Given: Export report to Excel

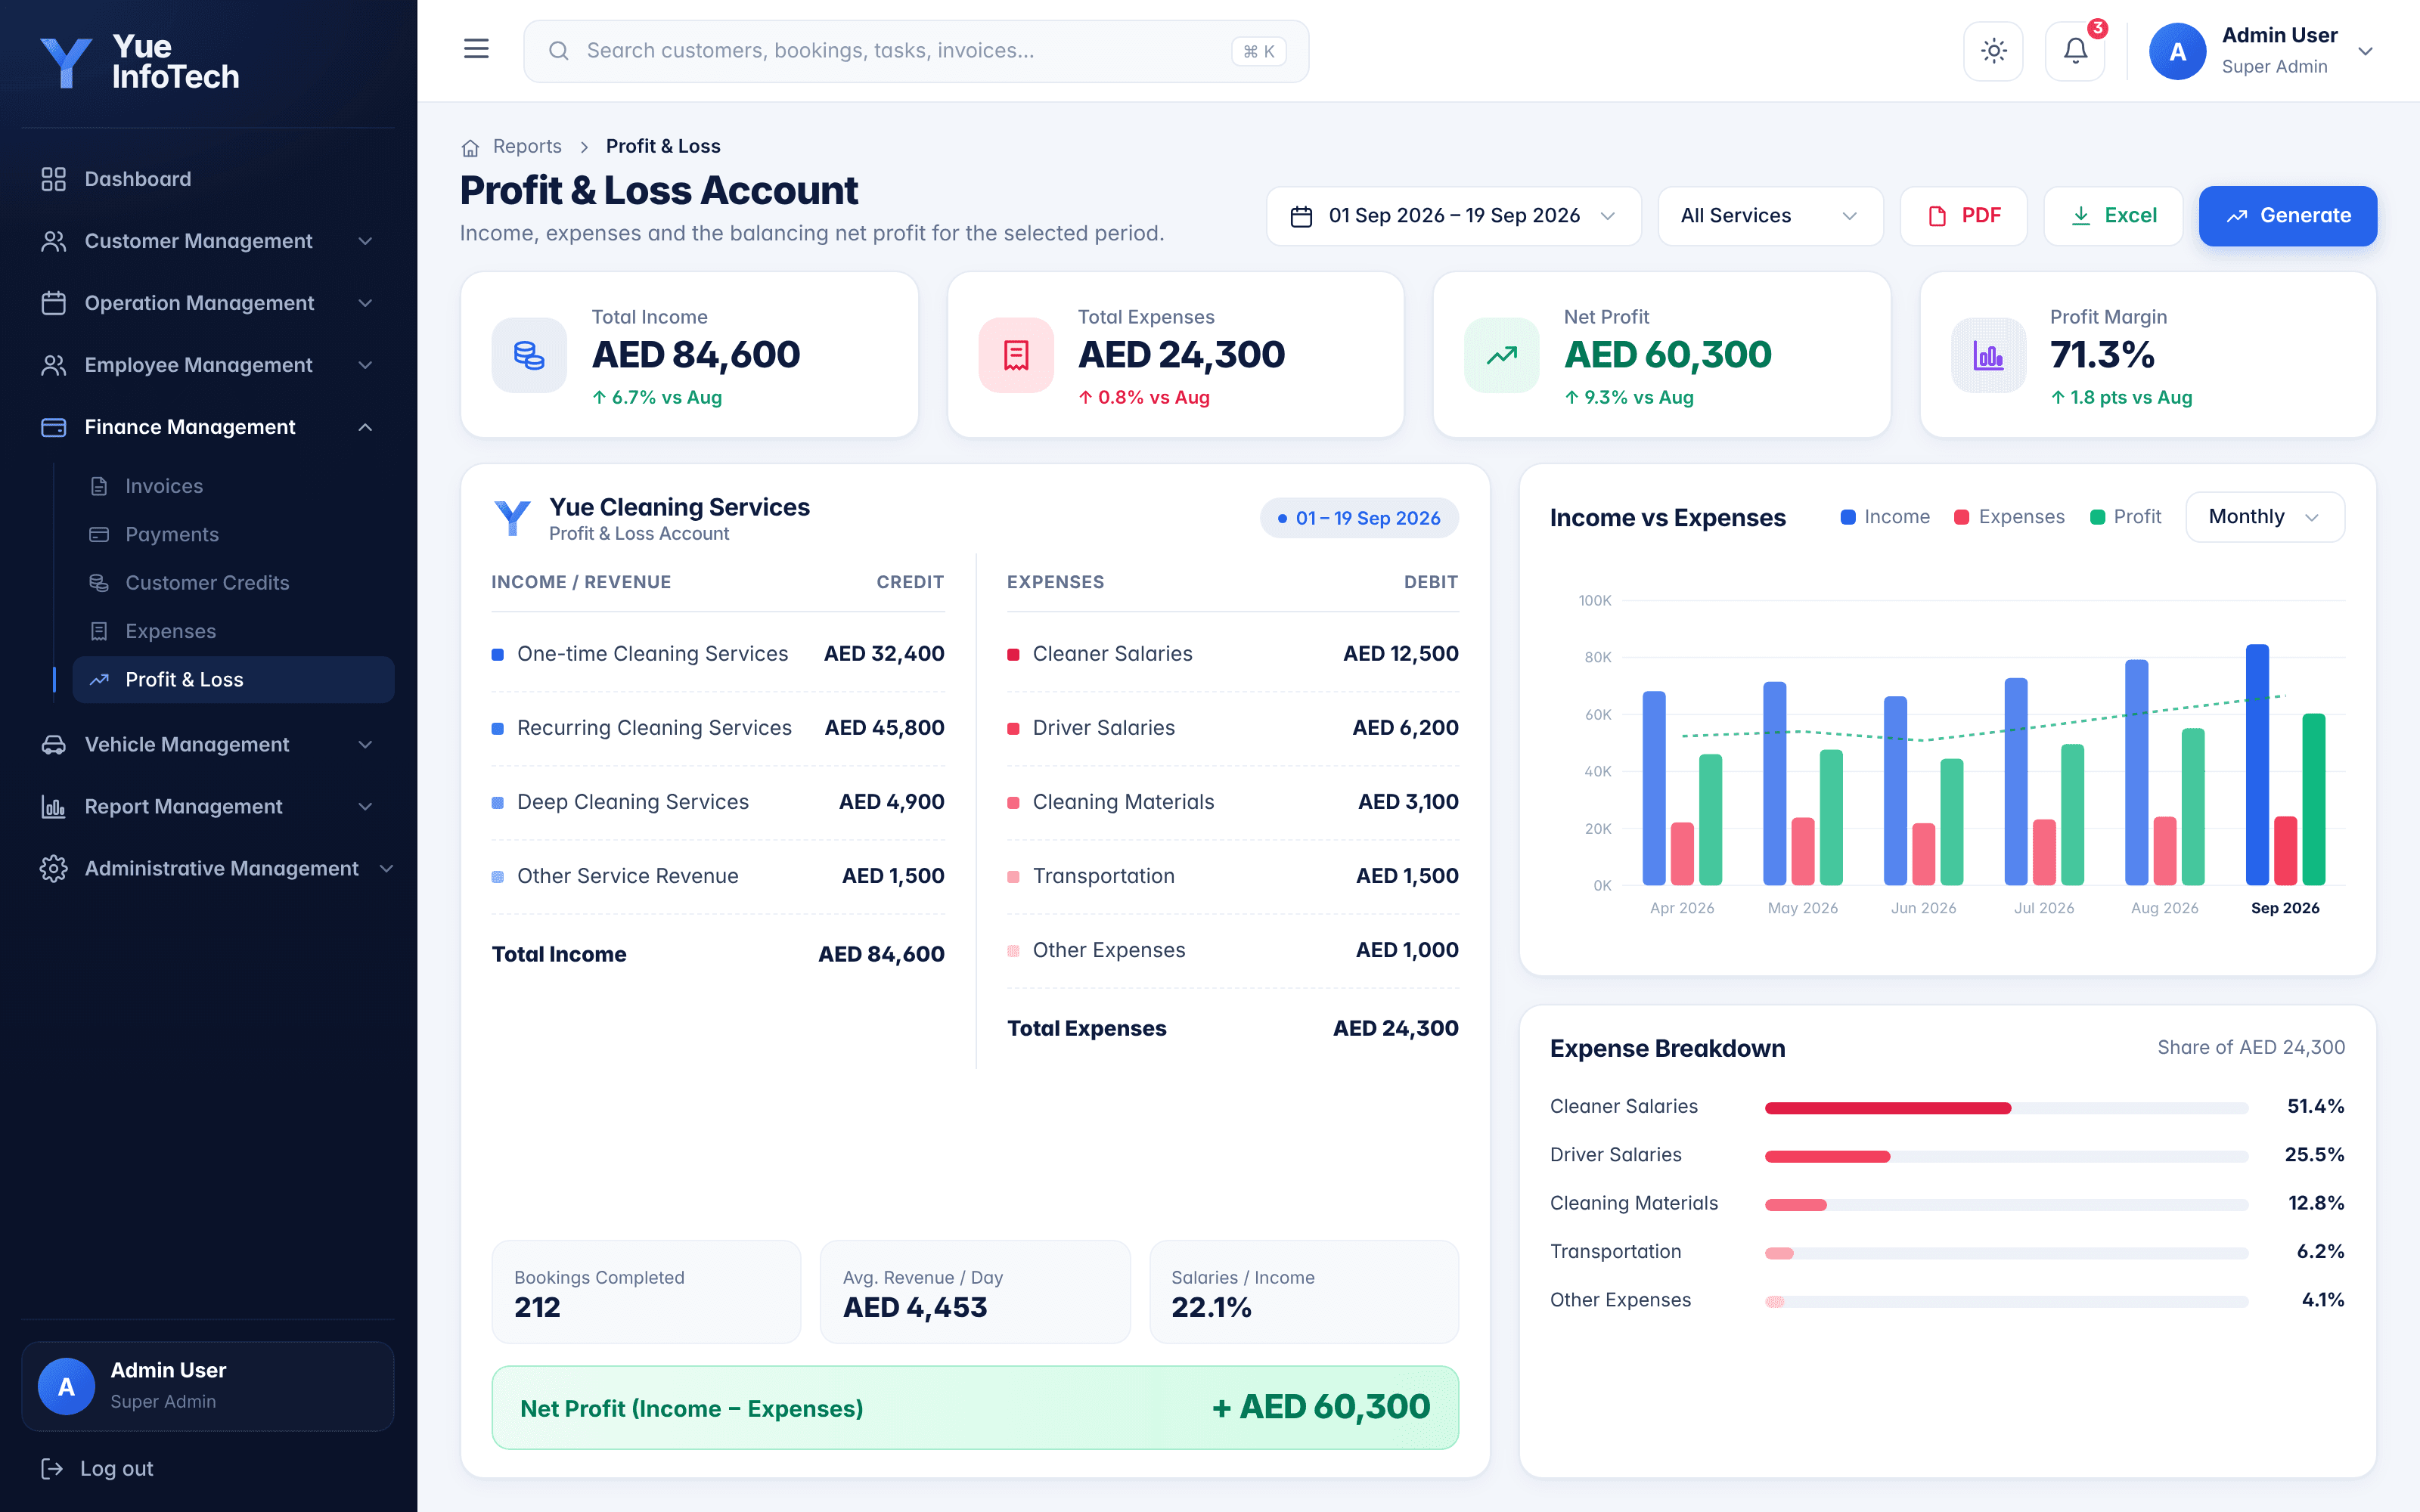Looking at the screenshot, I should pos(2112,216).
